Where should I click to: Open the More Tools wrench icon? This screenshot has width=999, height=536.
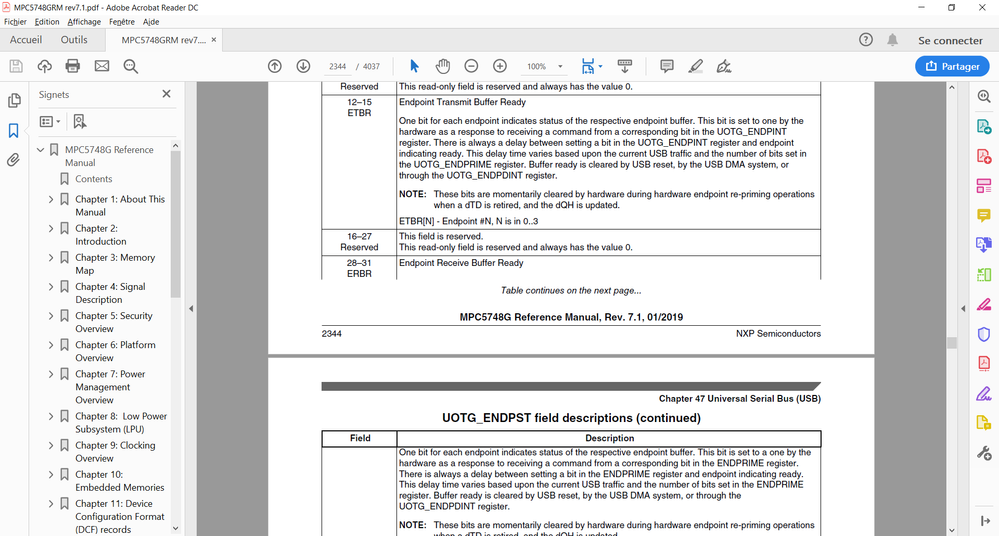point(984,453)
